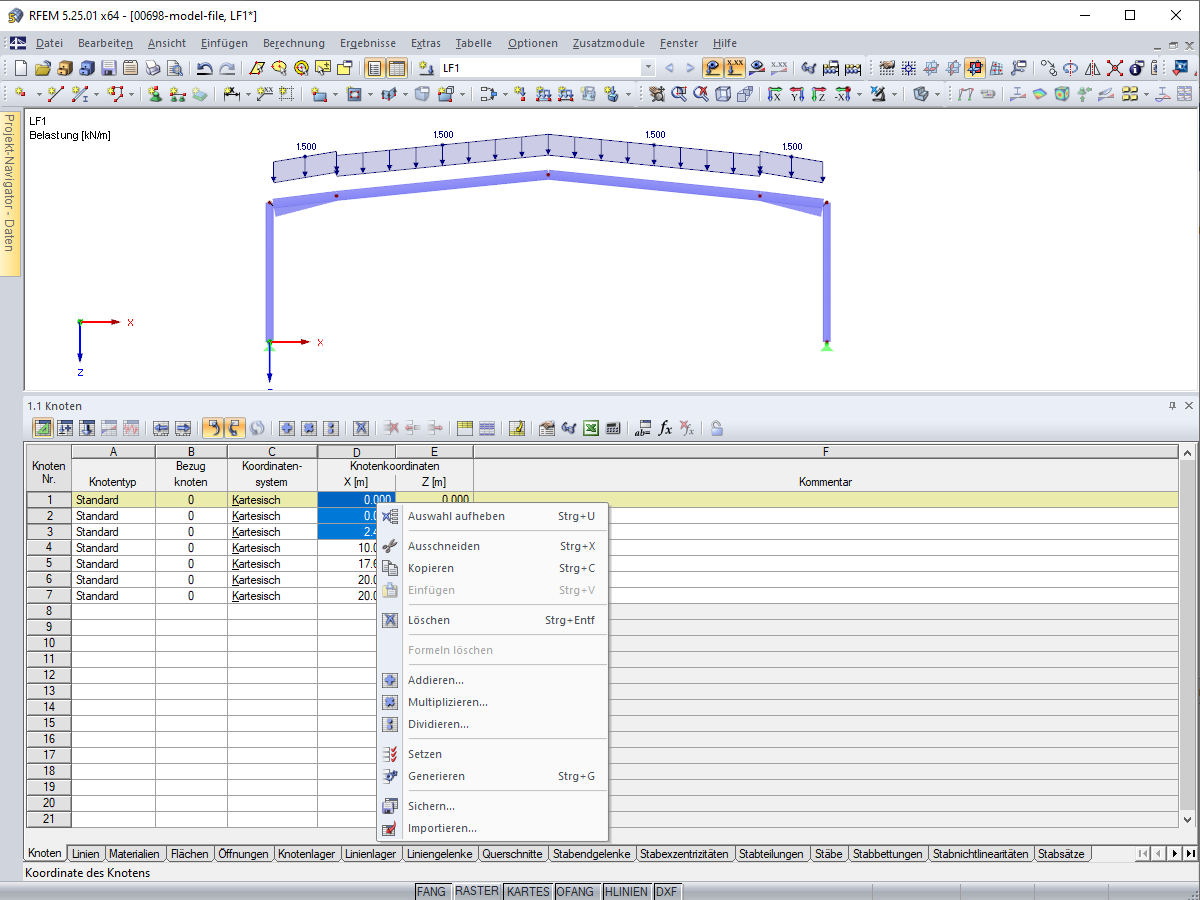Switch to the Knotenlager tab

pyautogui.click(x=307, y=854)
